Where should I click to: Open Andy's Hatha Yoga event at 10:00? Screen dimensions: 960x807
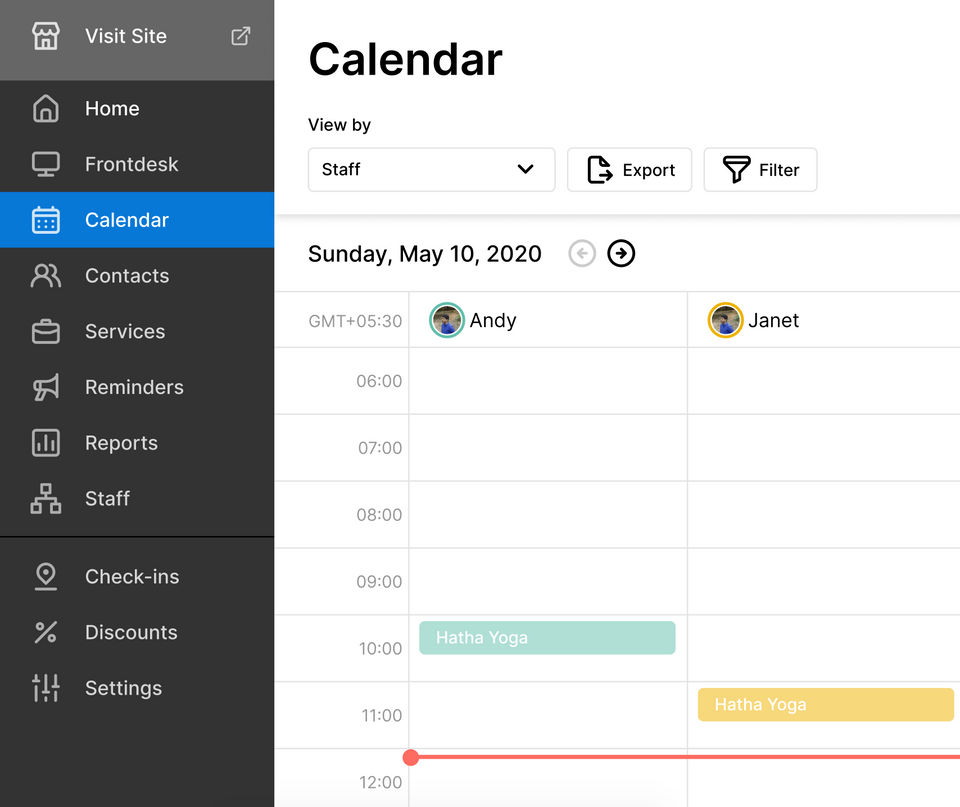click(x=547, y=638)
